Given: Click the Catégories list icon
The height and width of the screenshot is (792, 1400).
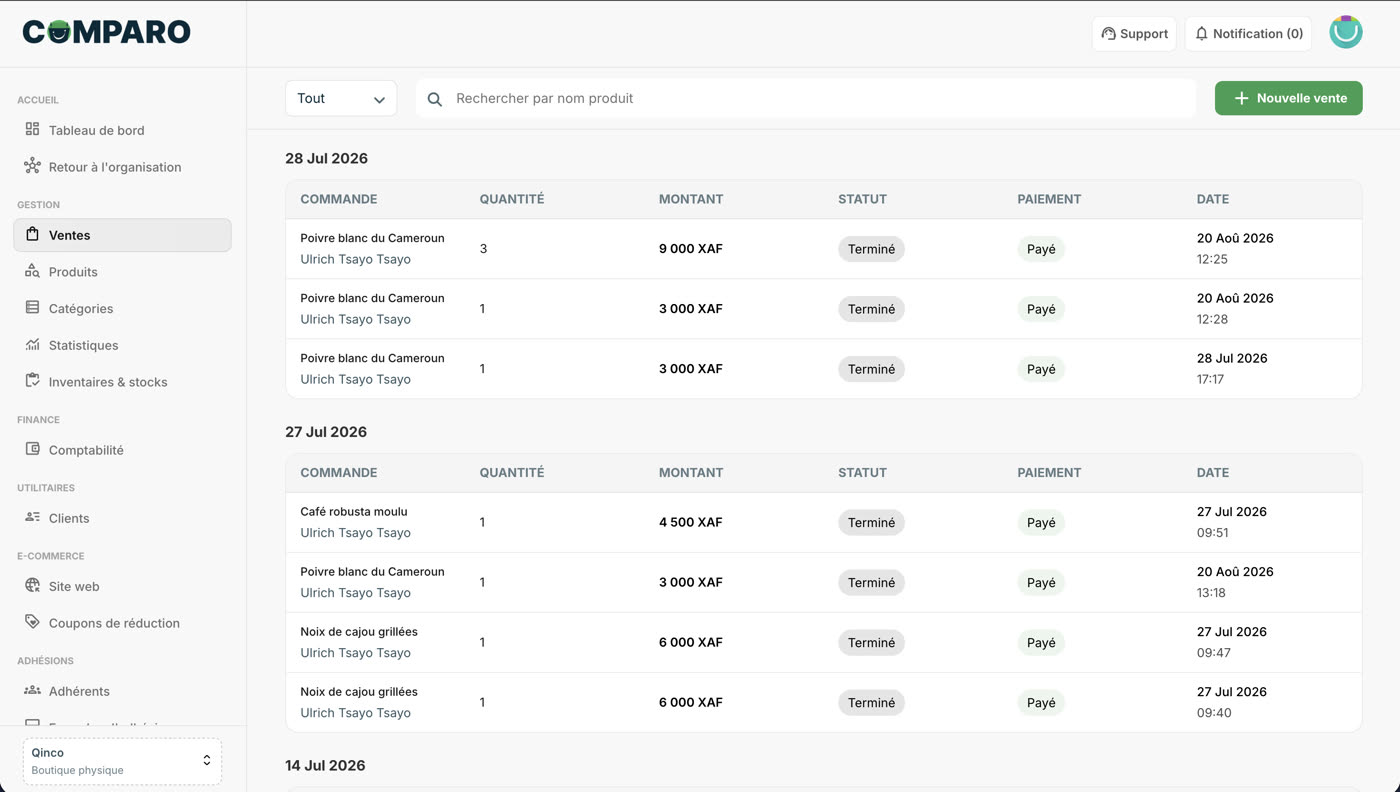Looking at the screenshot, I should click(x=32, y=308).
